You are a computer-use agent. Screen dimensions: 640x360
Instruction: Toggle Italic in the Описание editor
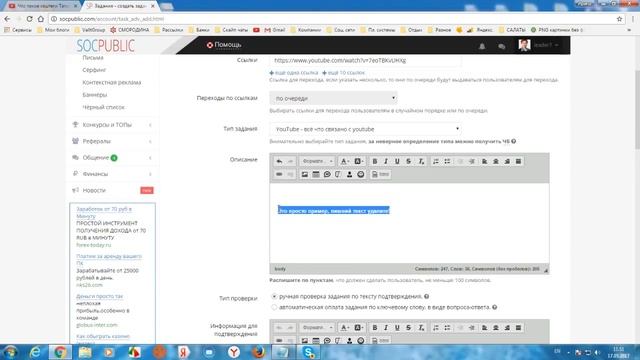pos(386,161)
